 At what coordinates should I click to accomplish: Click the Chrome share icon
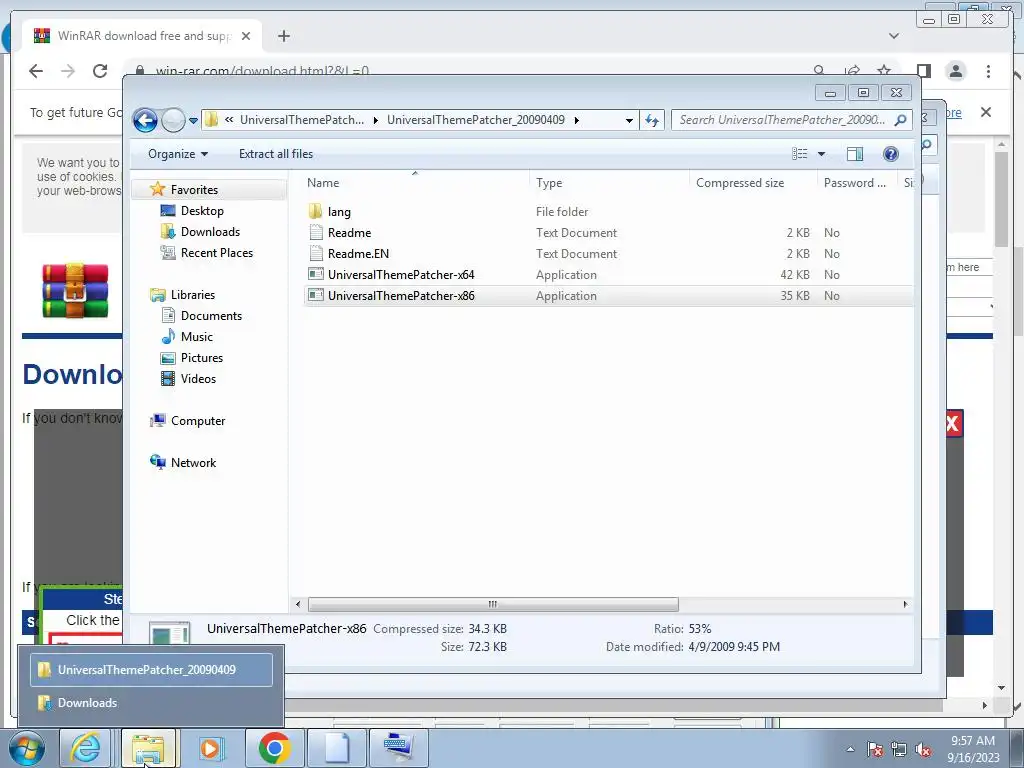(852, 71)
